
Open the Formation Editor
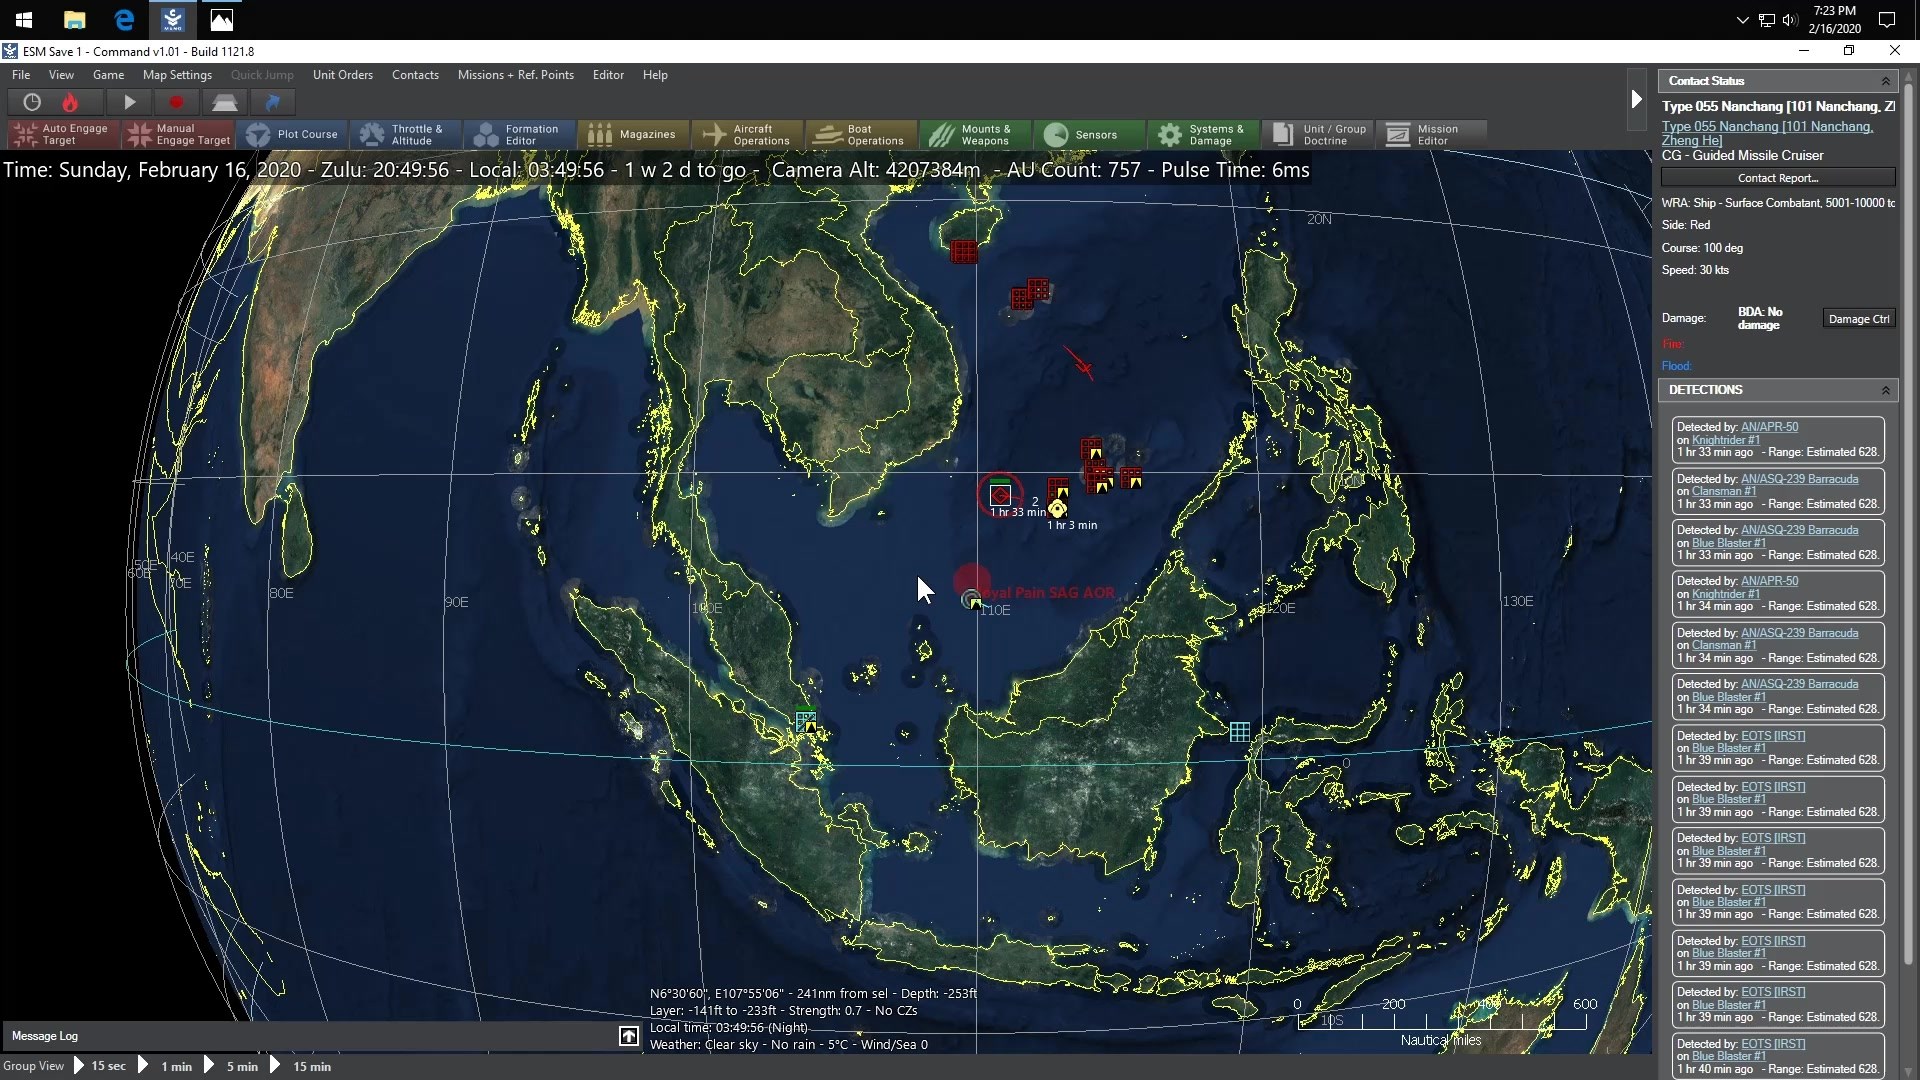pos(520,134)
